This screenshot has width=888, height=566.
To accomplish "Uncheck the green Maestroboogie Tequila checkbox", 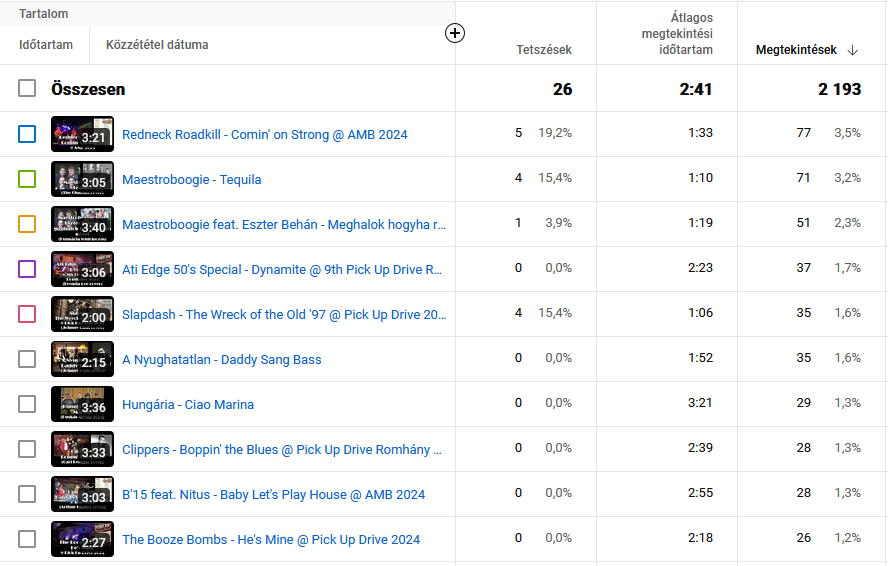I will point(27,179).
